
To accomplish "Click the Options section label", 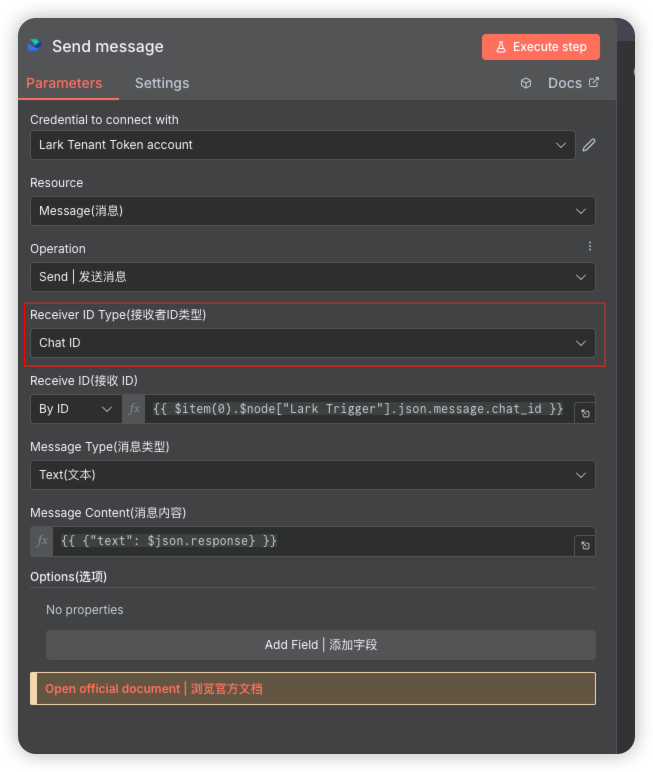I will click(x=68, y=577).
